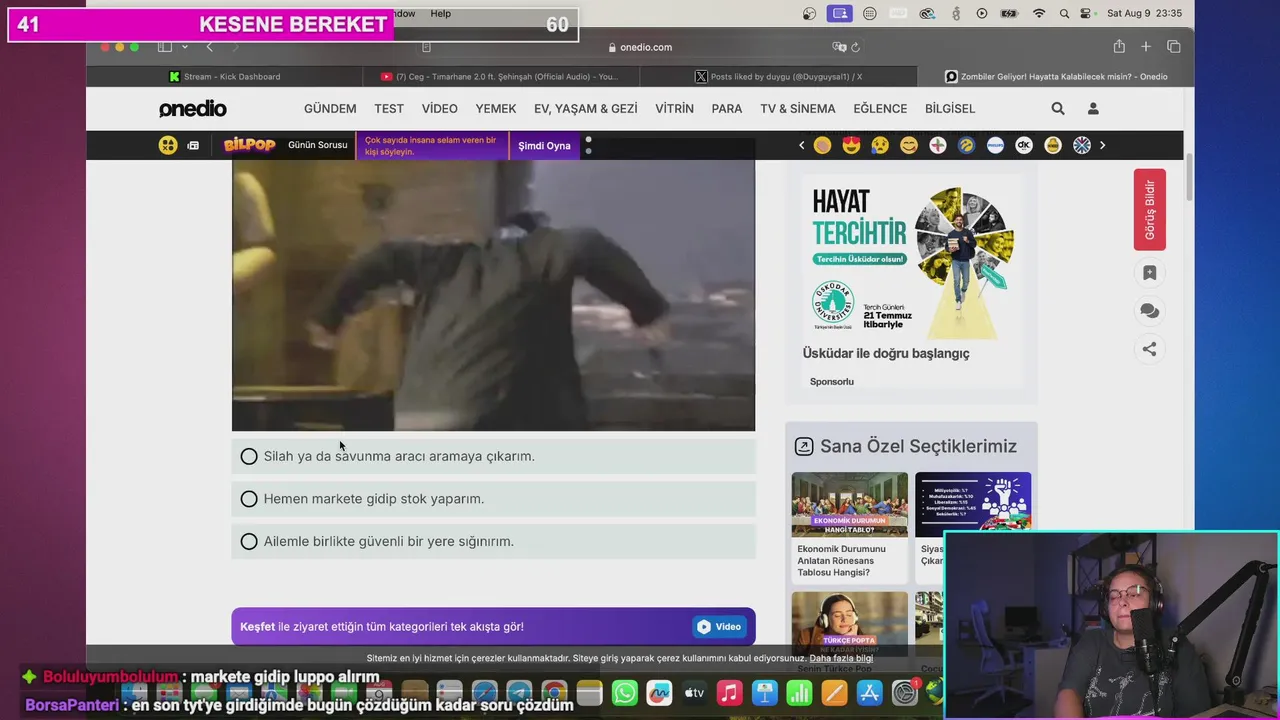
Task: Click the Safari share icon in toolbar
Action: pyautogui.click(x=1119, y=47)
